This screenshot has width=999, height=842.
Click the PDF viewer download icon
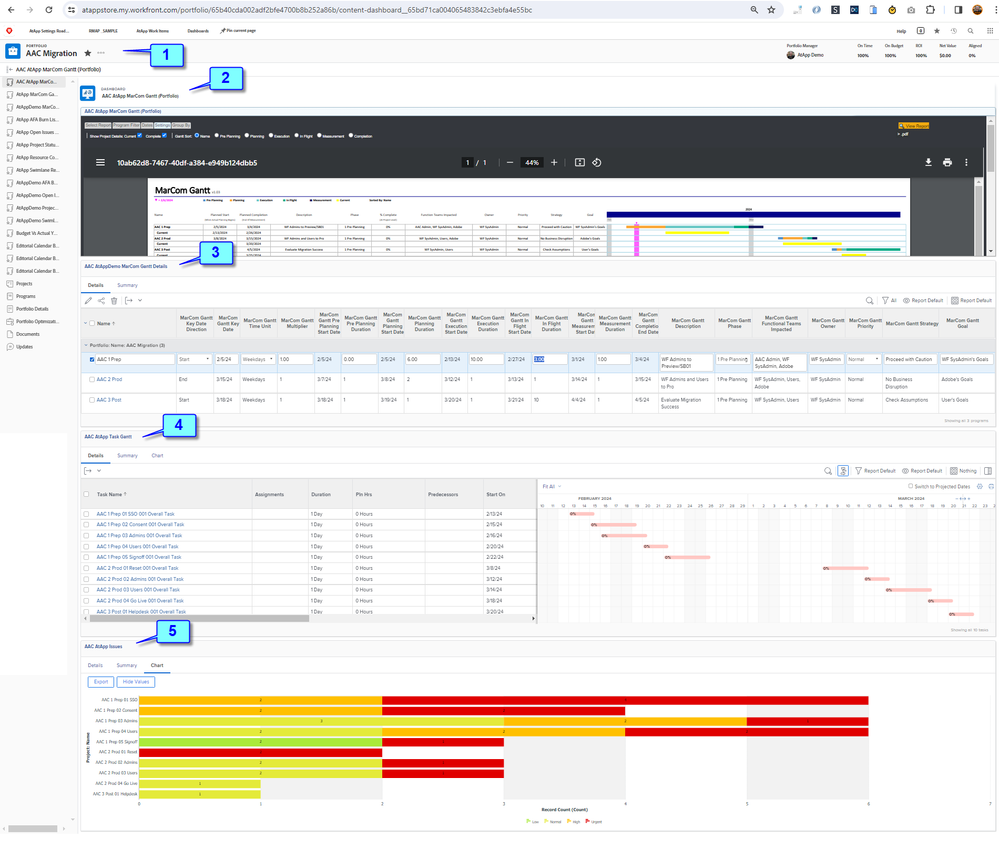click(x=928, y=162)
